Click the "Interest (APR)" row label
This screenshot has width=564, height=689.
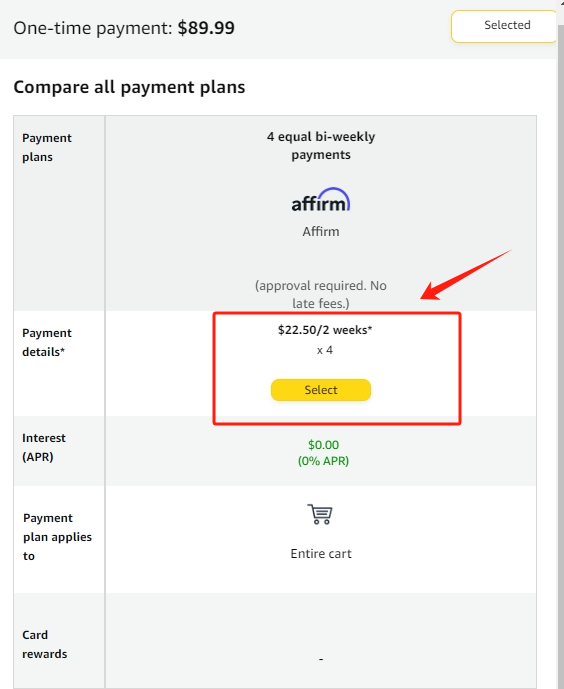point(43,447)
